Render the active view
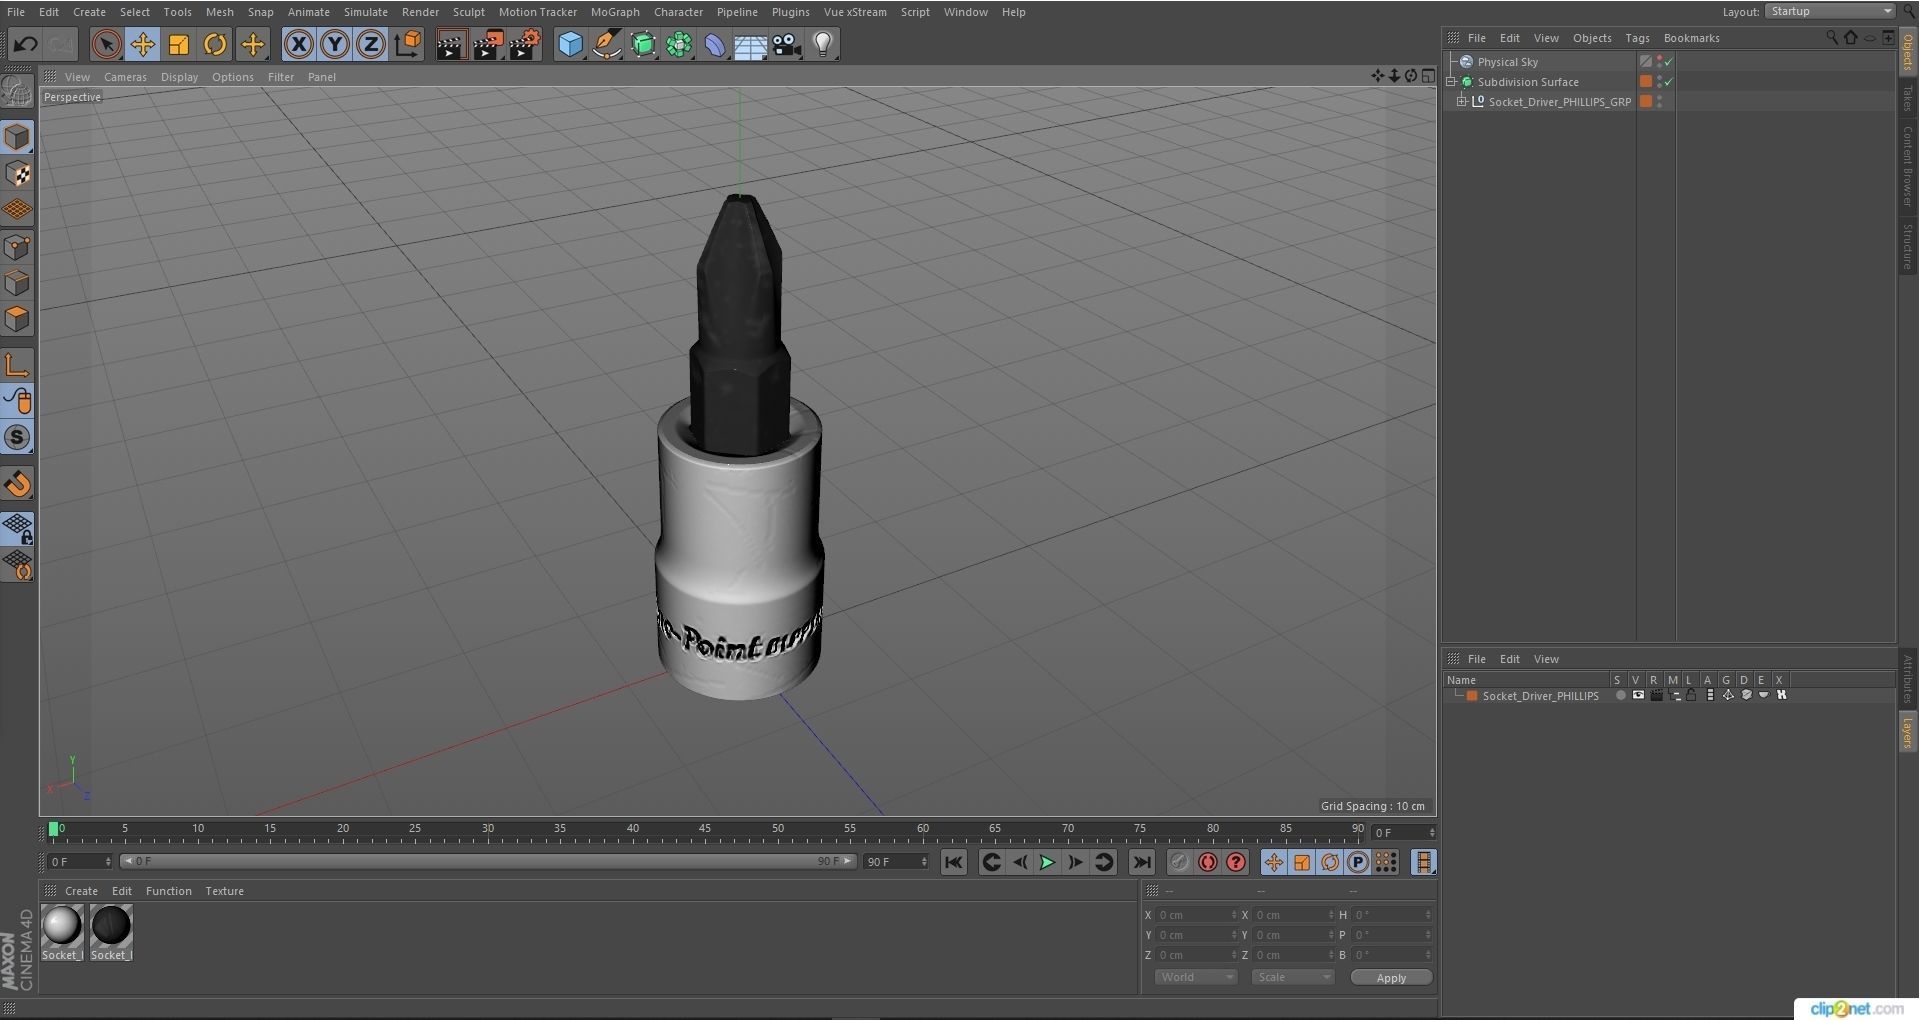The image size is (1919, 1020). click(451, 44)
